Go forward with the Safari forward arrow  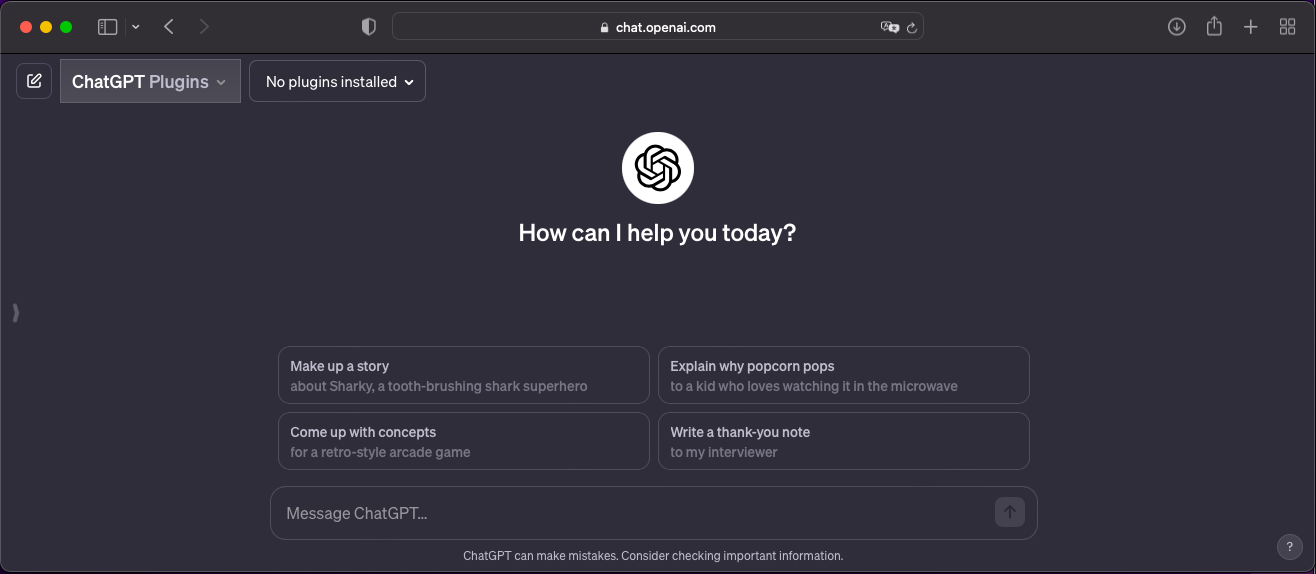coord(204,27)
